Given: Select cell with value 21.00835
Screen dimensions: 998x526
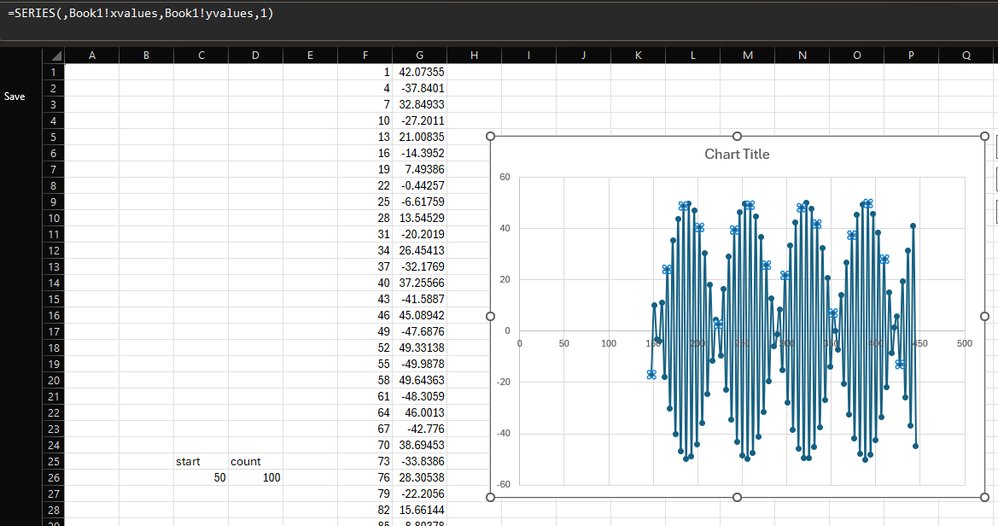Looking at the screenshot, I should tap(419, 137).
